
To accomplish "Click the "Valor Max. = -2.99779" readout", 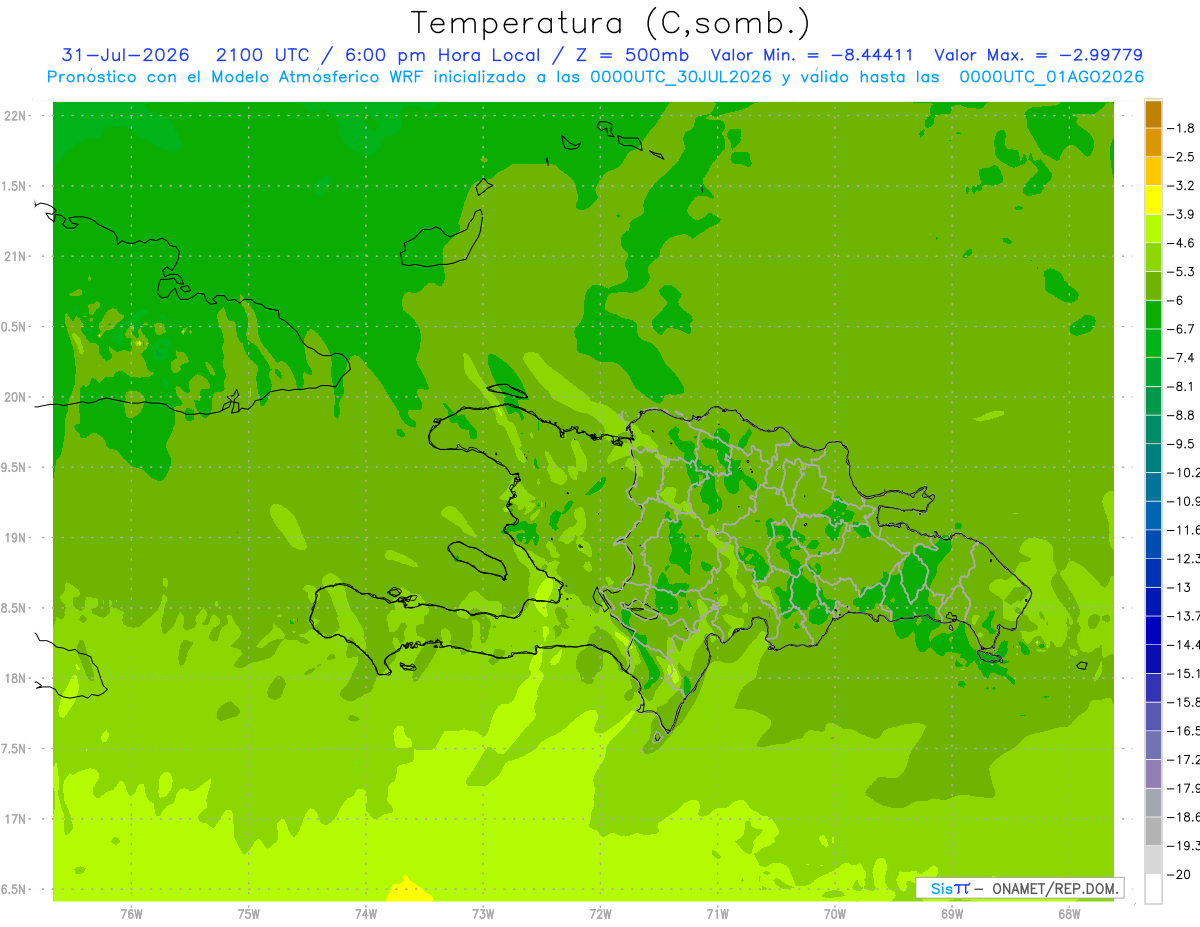I will 1038,55.
